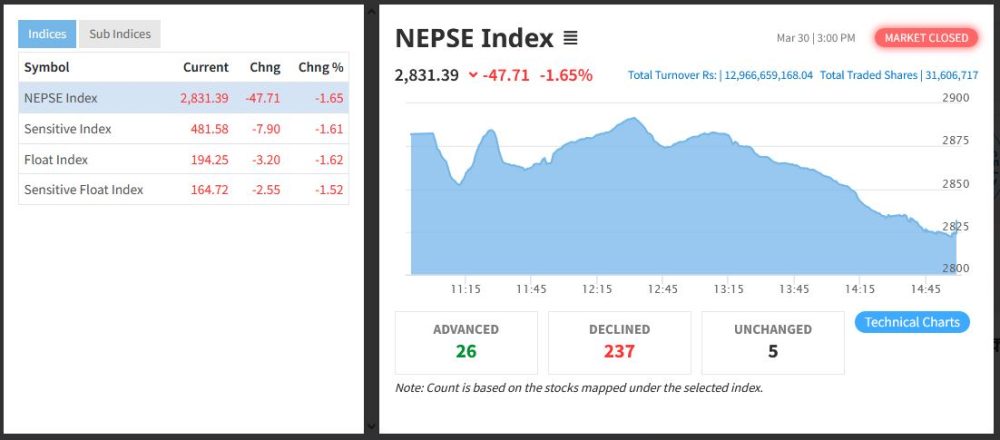Viewport: 1000px width, 440px height.
Task: Click the scroll-down arrow between the panels
Action: (371, 425)
